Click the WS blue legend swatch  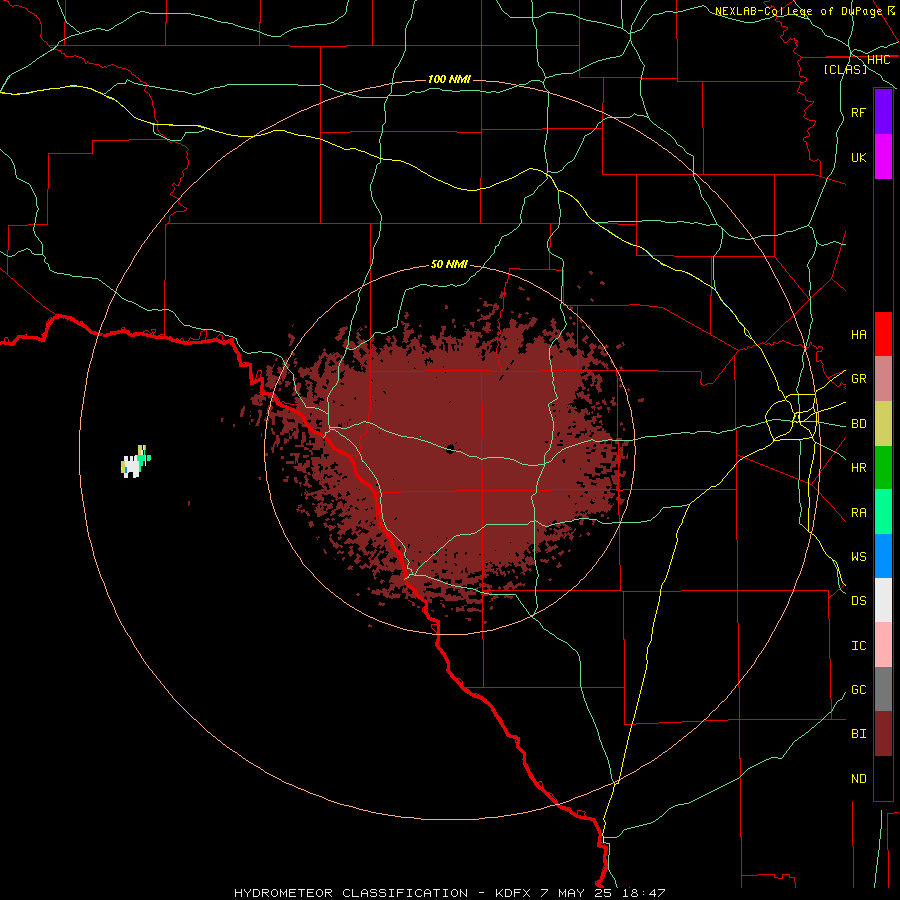click(883, 556)
